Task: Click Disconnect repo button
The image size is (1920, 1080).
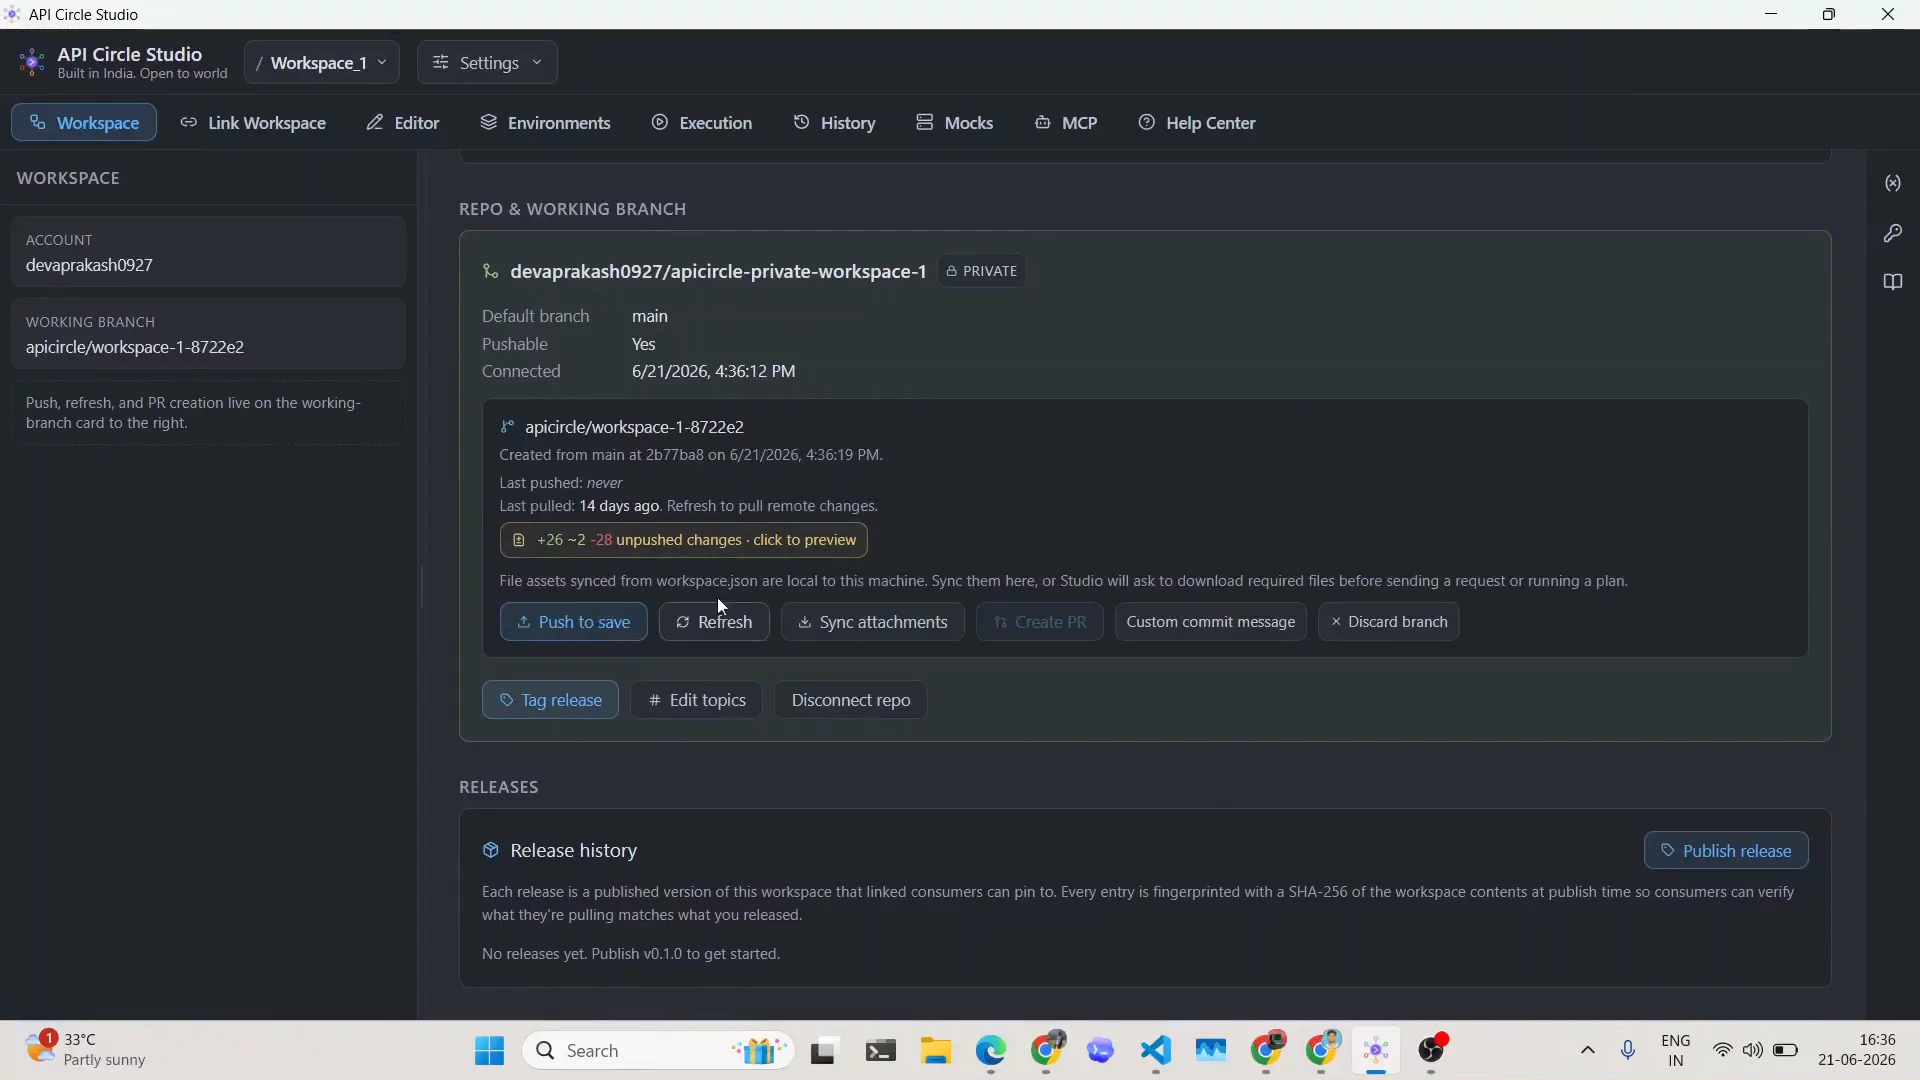Action: [851, 700]
